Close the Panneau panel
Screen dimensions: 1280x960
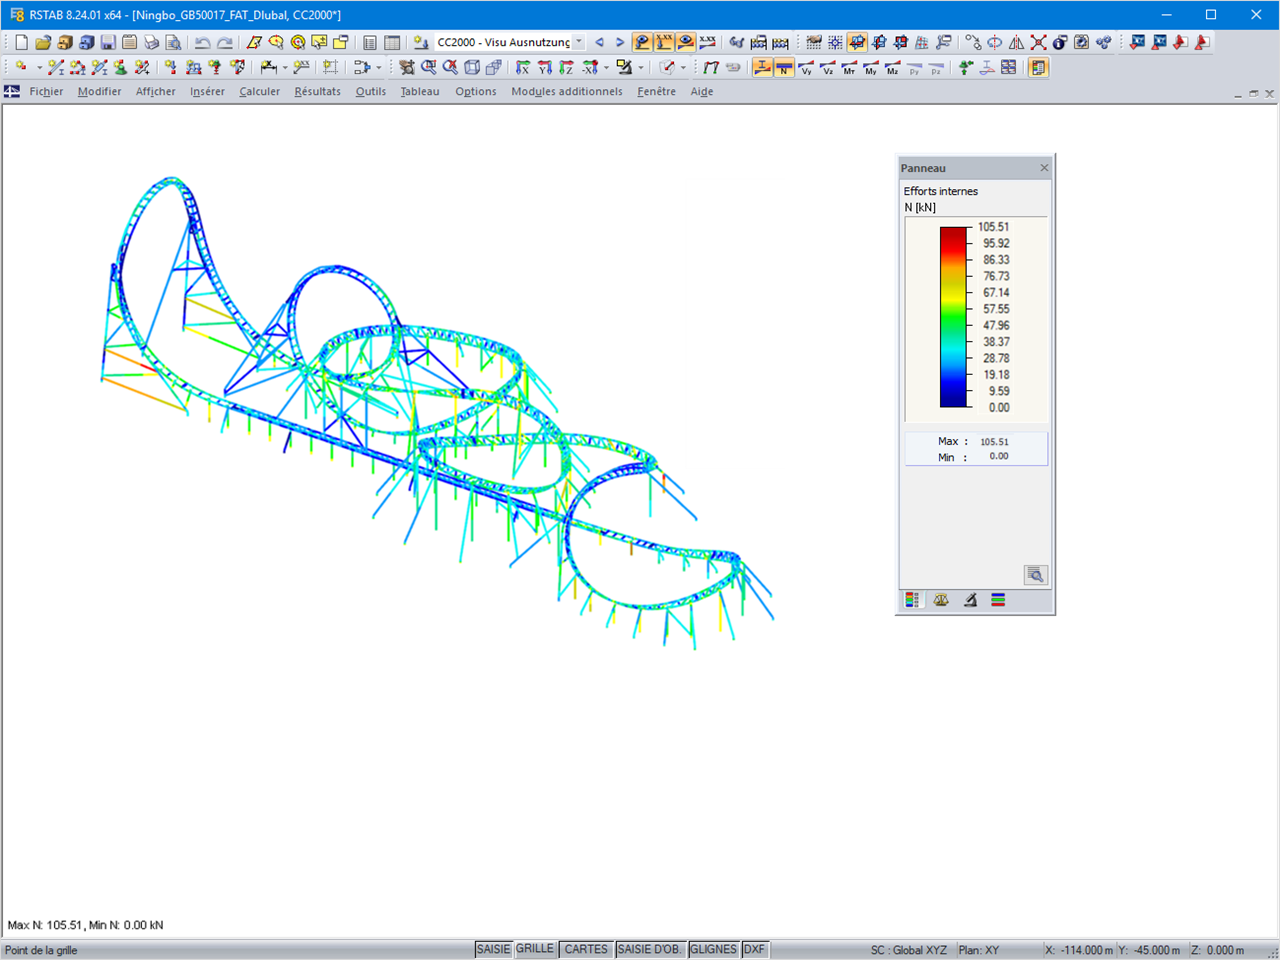click(x=1044, y=168)
